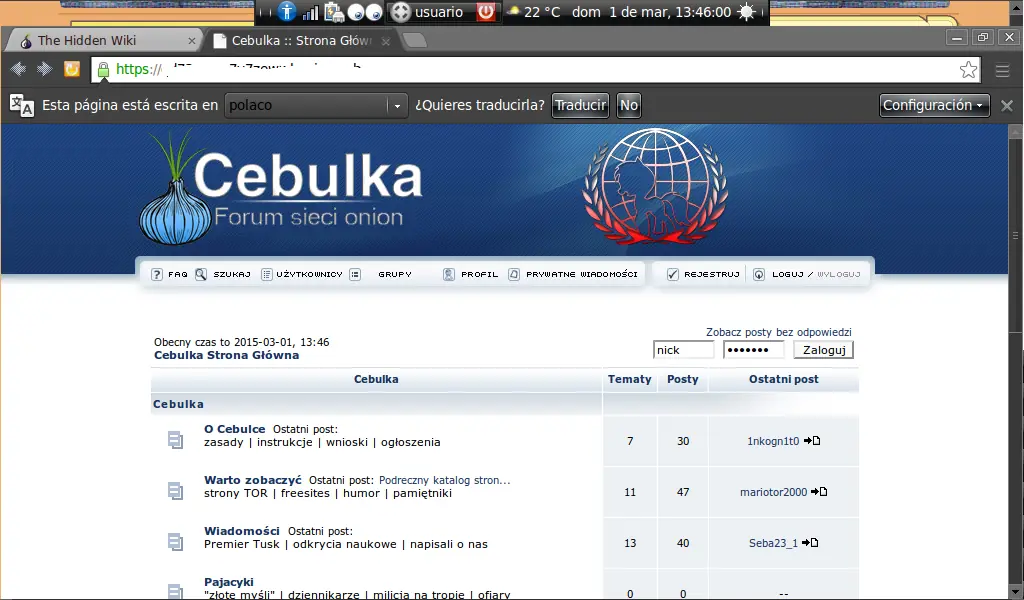1024x600 pixels.
Task: Click the googly eyes applet
Action: click(364, 12)
